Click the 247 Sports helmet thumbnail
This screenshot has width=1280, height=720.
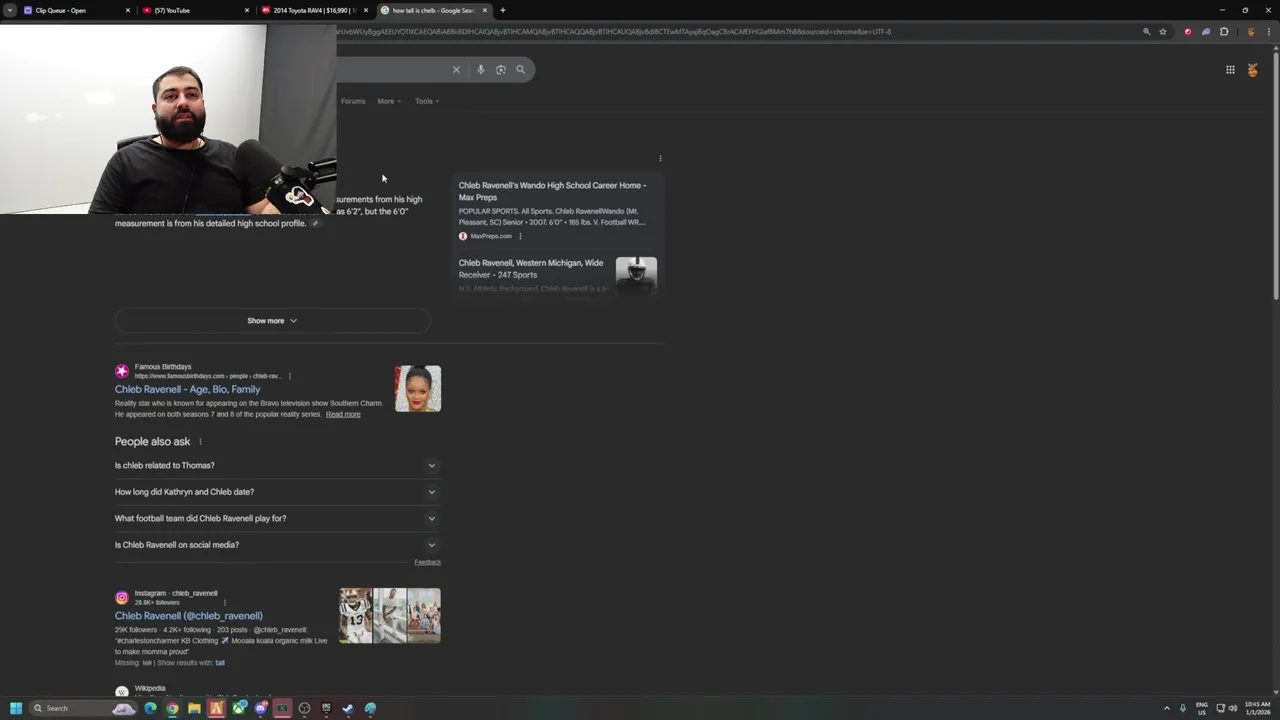pos(636,275)
